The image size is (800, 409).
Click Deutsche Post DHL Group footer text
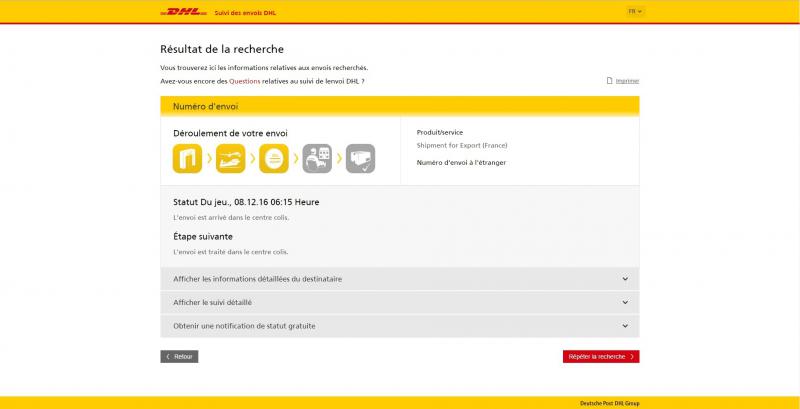[608, 403]
